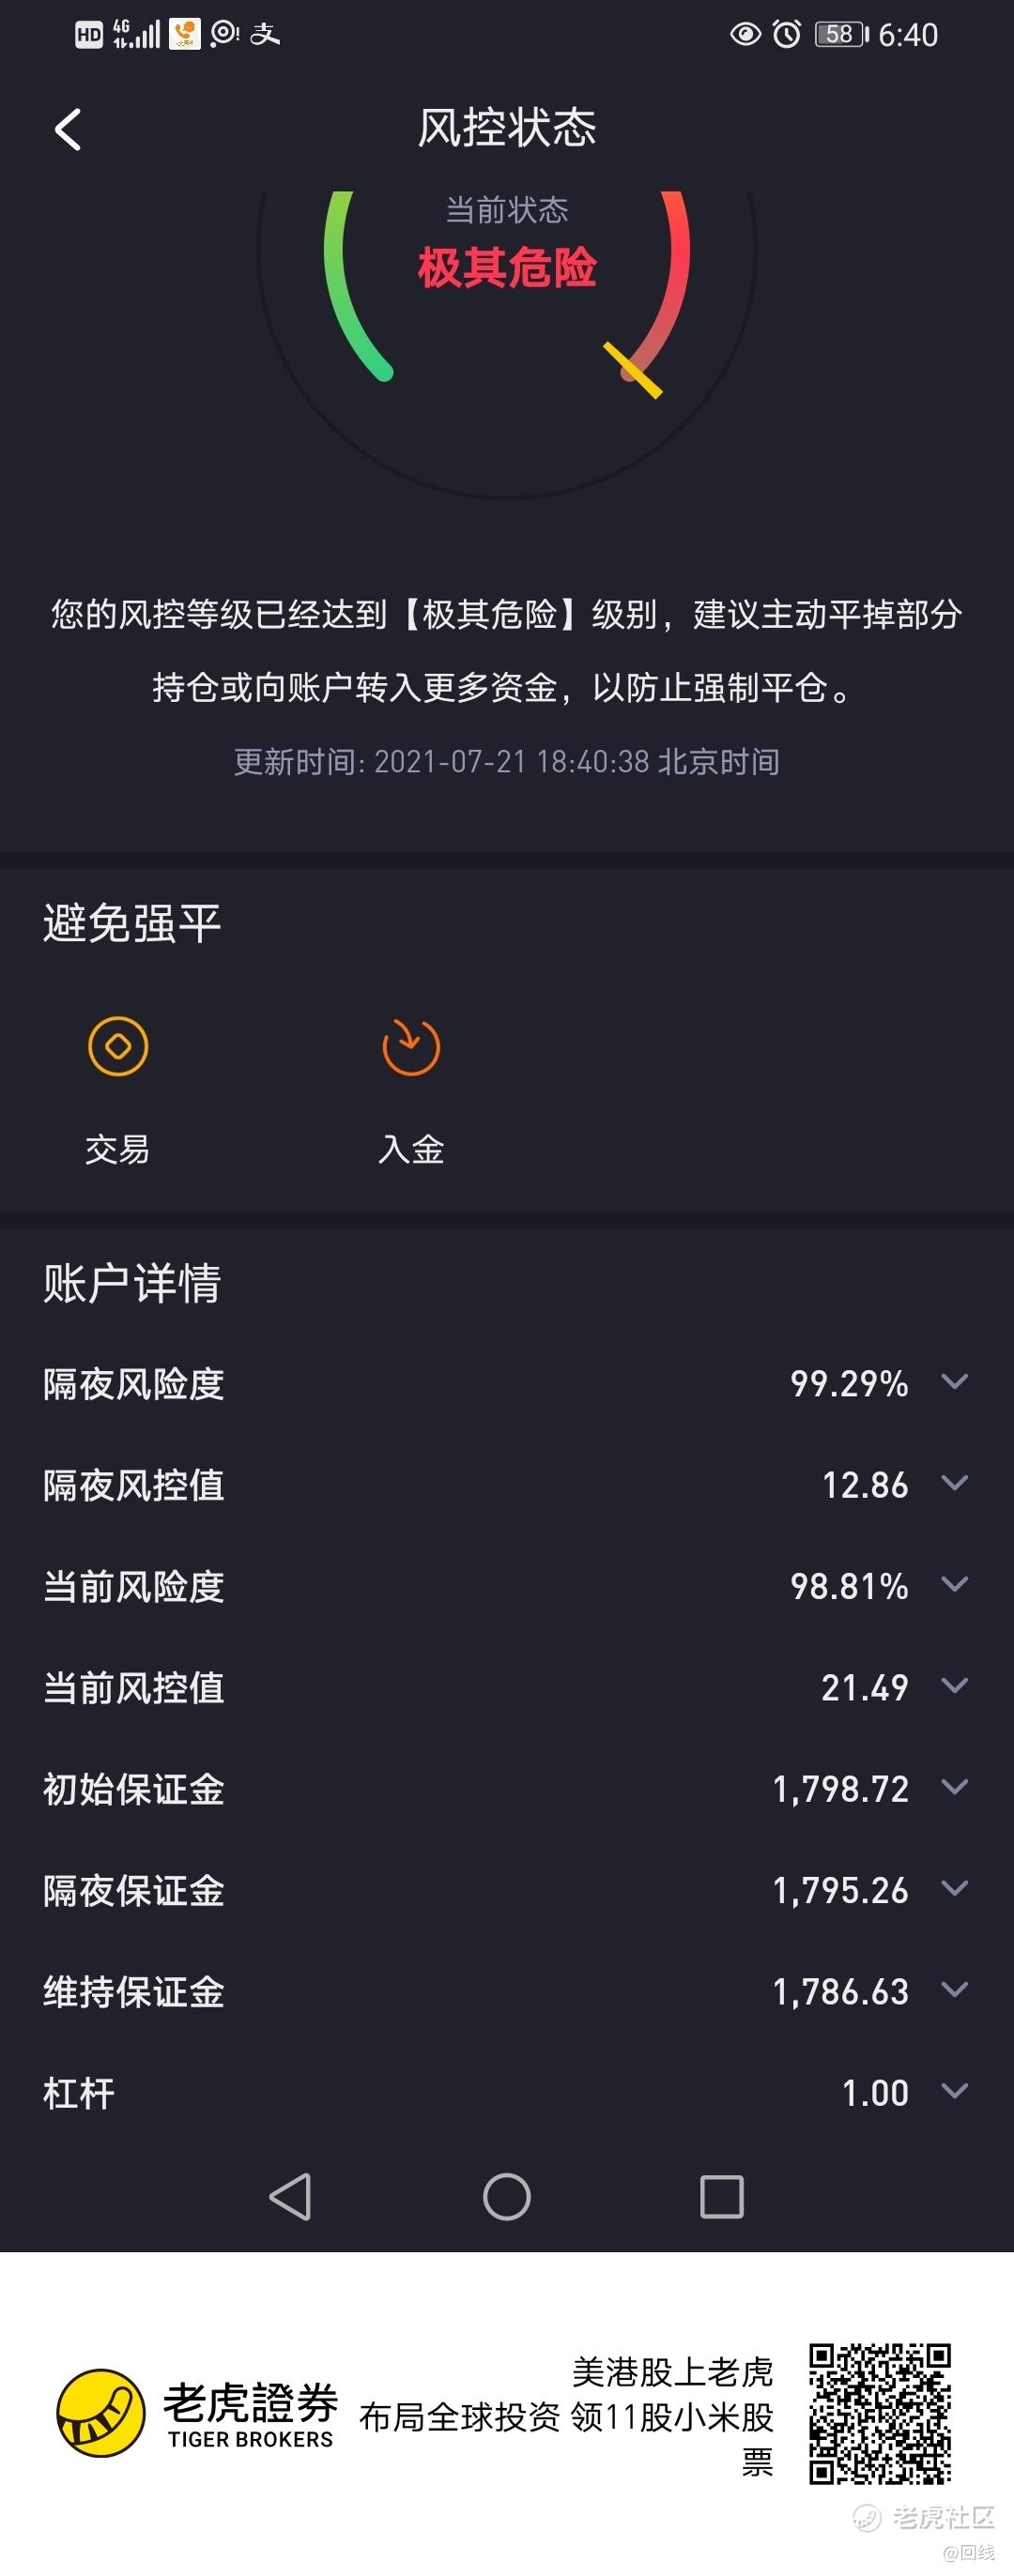Expand the 当前风控值 details chevron
The image size is (1014, 2576).
(x=955, y=1686)
